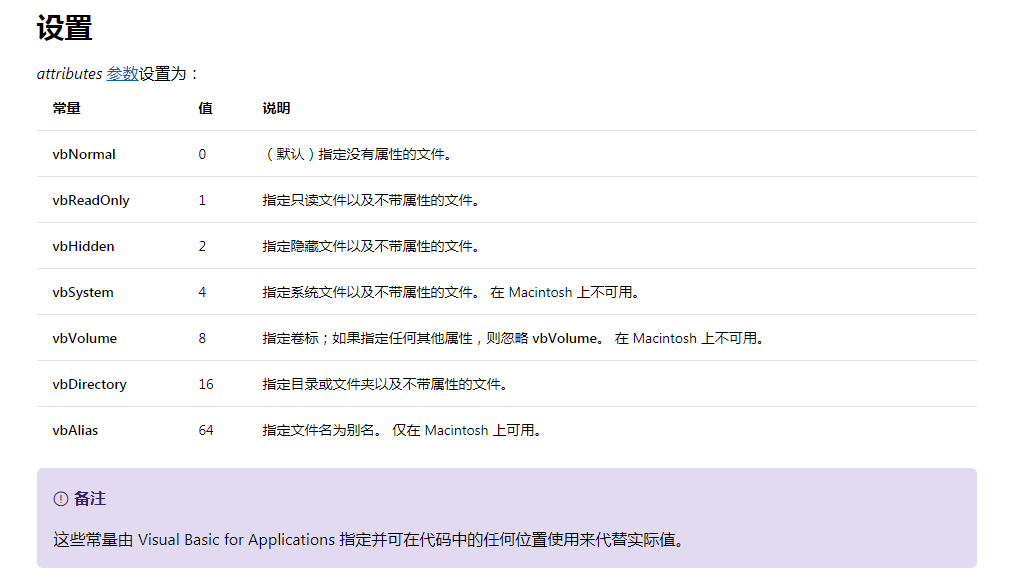Screen dimensions: 1013x587
Task: Click vbVolume description starting 指定卷标
Action: point(514,338)
